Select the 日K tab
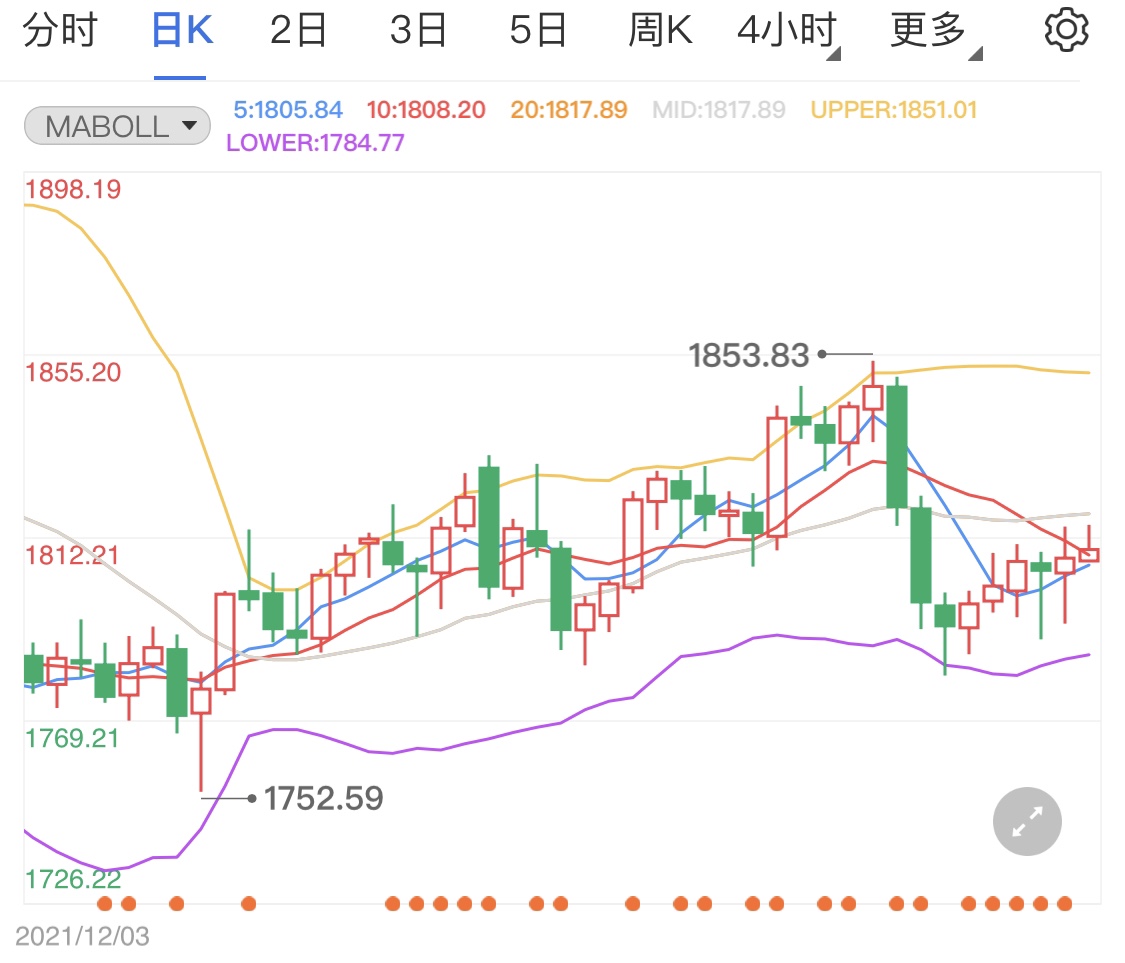1125x963 pixels. click(x=182, y=30)
